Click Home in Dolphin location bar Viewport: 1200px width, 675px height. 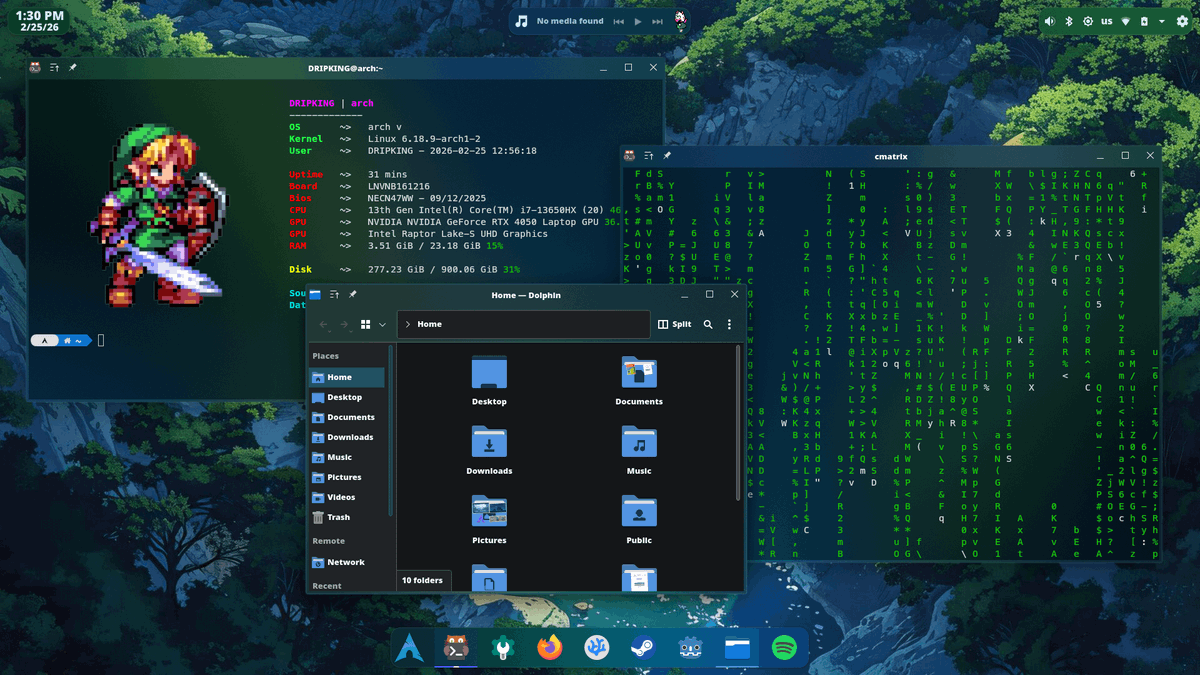coord(430,324)
